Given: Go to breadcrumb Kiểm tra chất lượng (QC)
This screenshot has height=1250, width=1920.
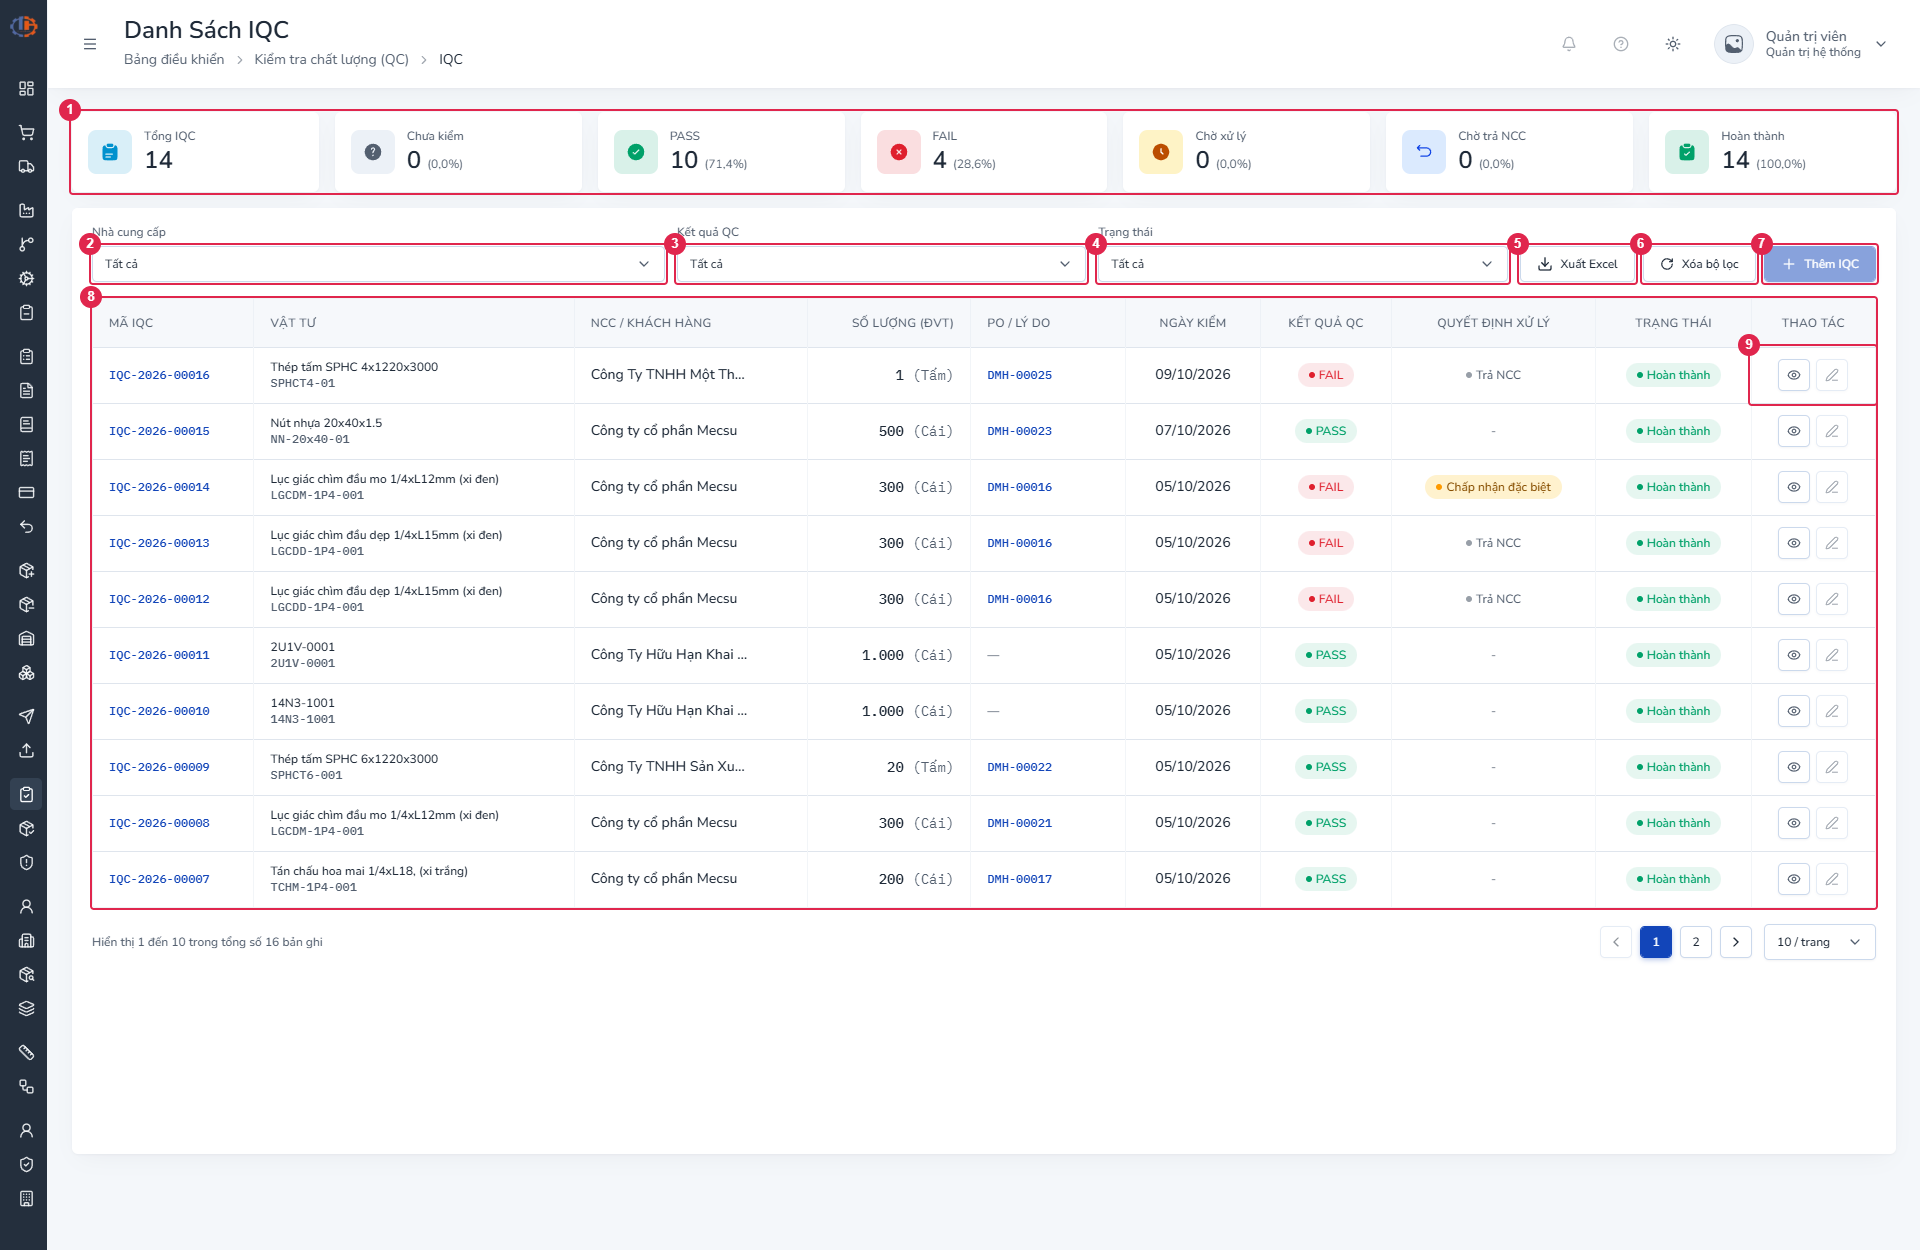Looking at the screenshot, I should point(332,59).
